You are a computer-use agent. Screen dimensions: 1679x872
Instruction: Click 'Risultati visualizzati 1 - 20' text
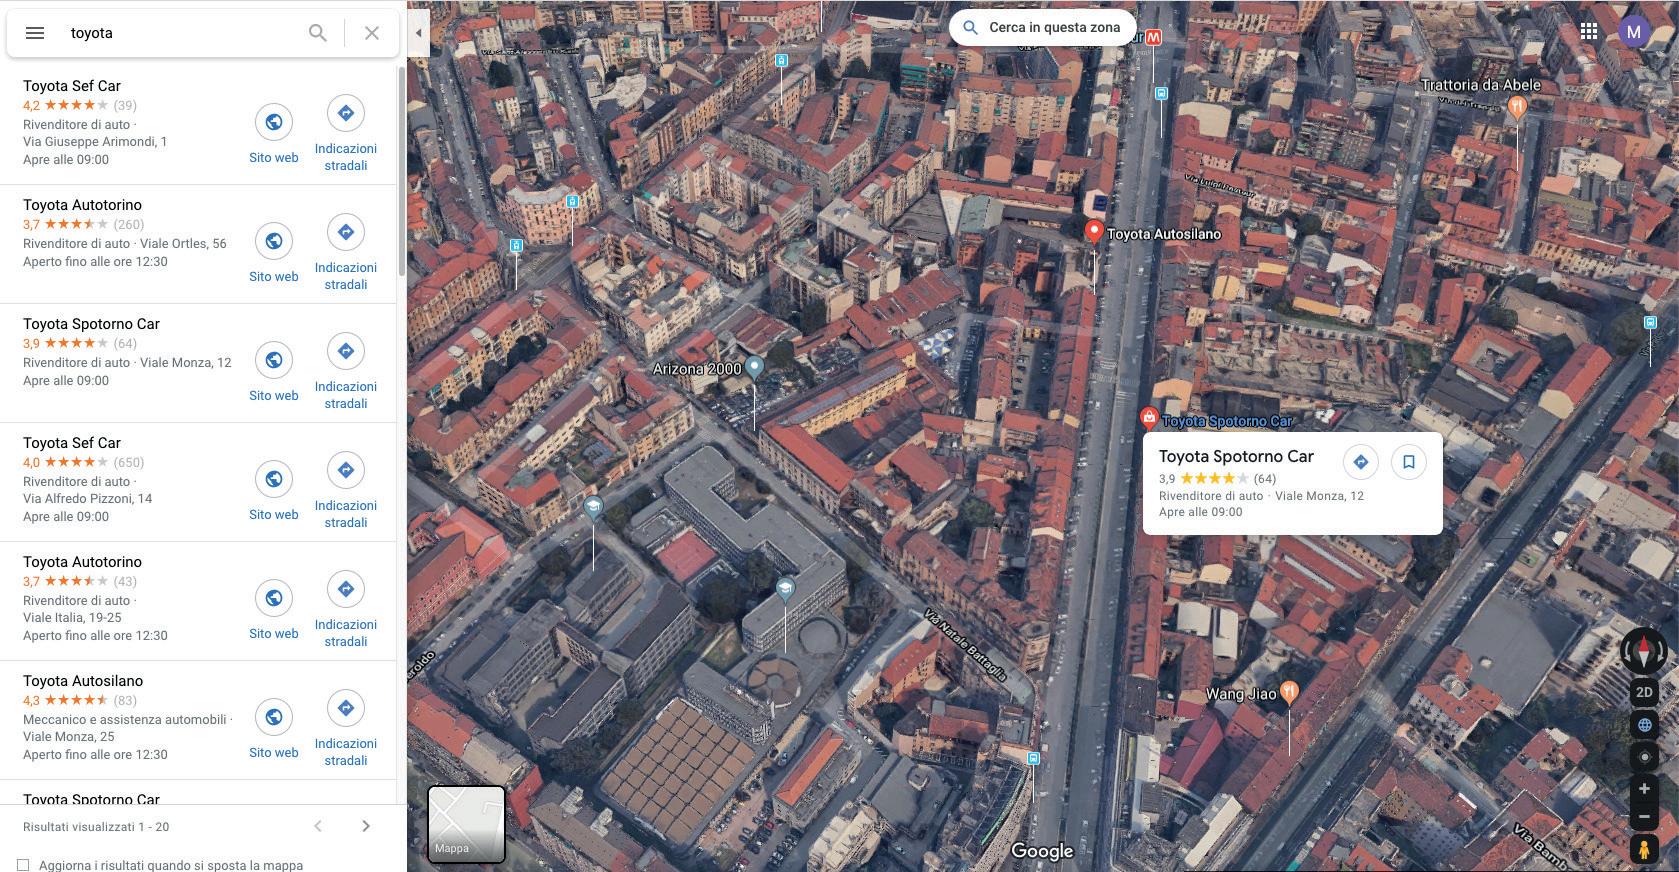click(x=96, y=827)
